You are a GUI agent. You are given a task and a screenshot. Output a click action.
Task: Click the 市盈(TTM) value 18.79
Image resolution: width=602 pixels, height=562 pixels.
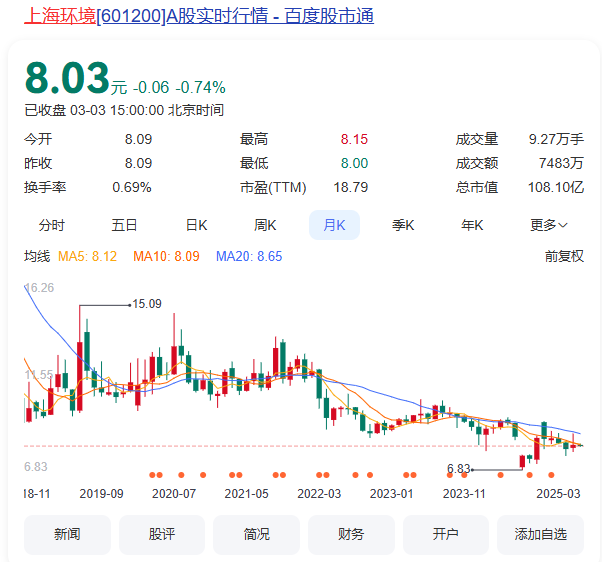[x=351, y=187]
